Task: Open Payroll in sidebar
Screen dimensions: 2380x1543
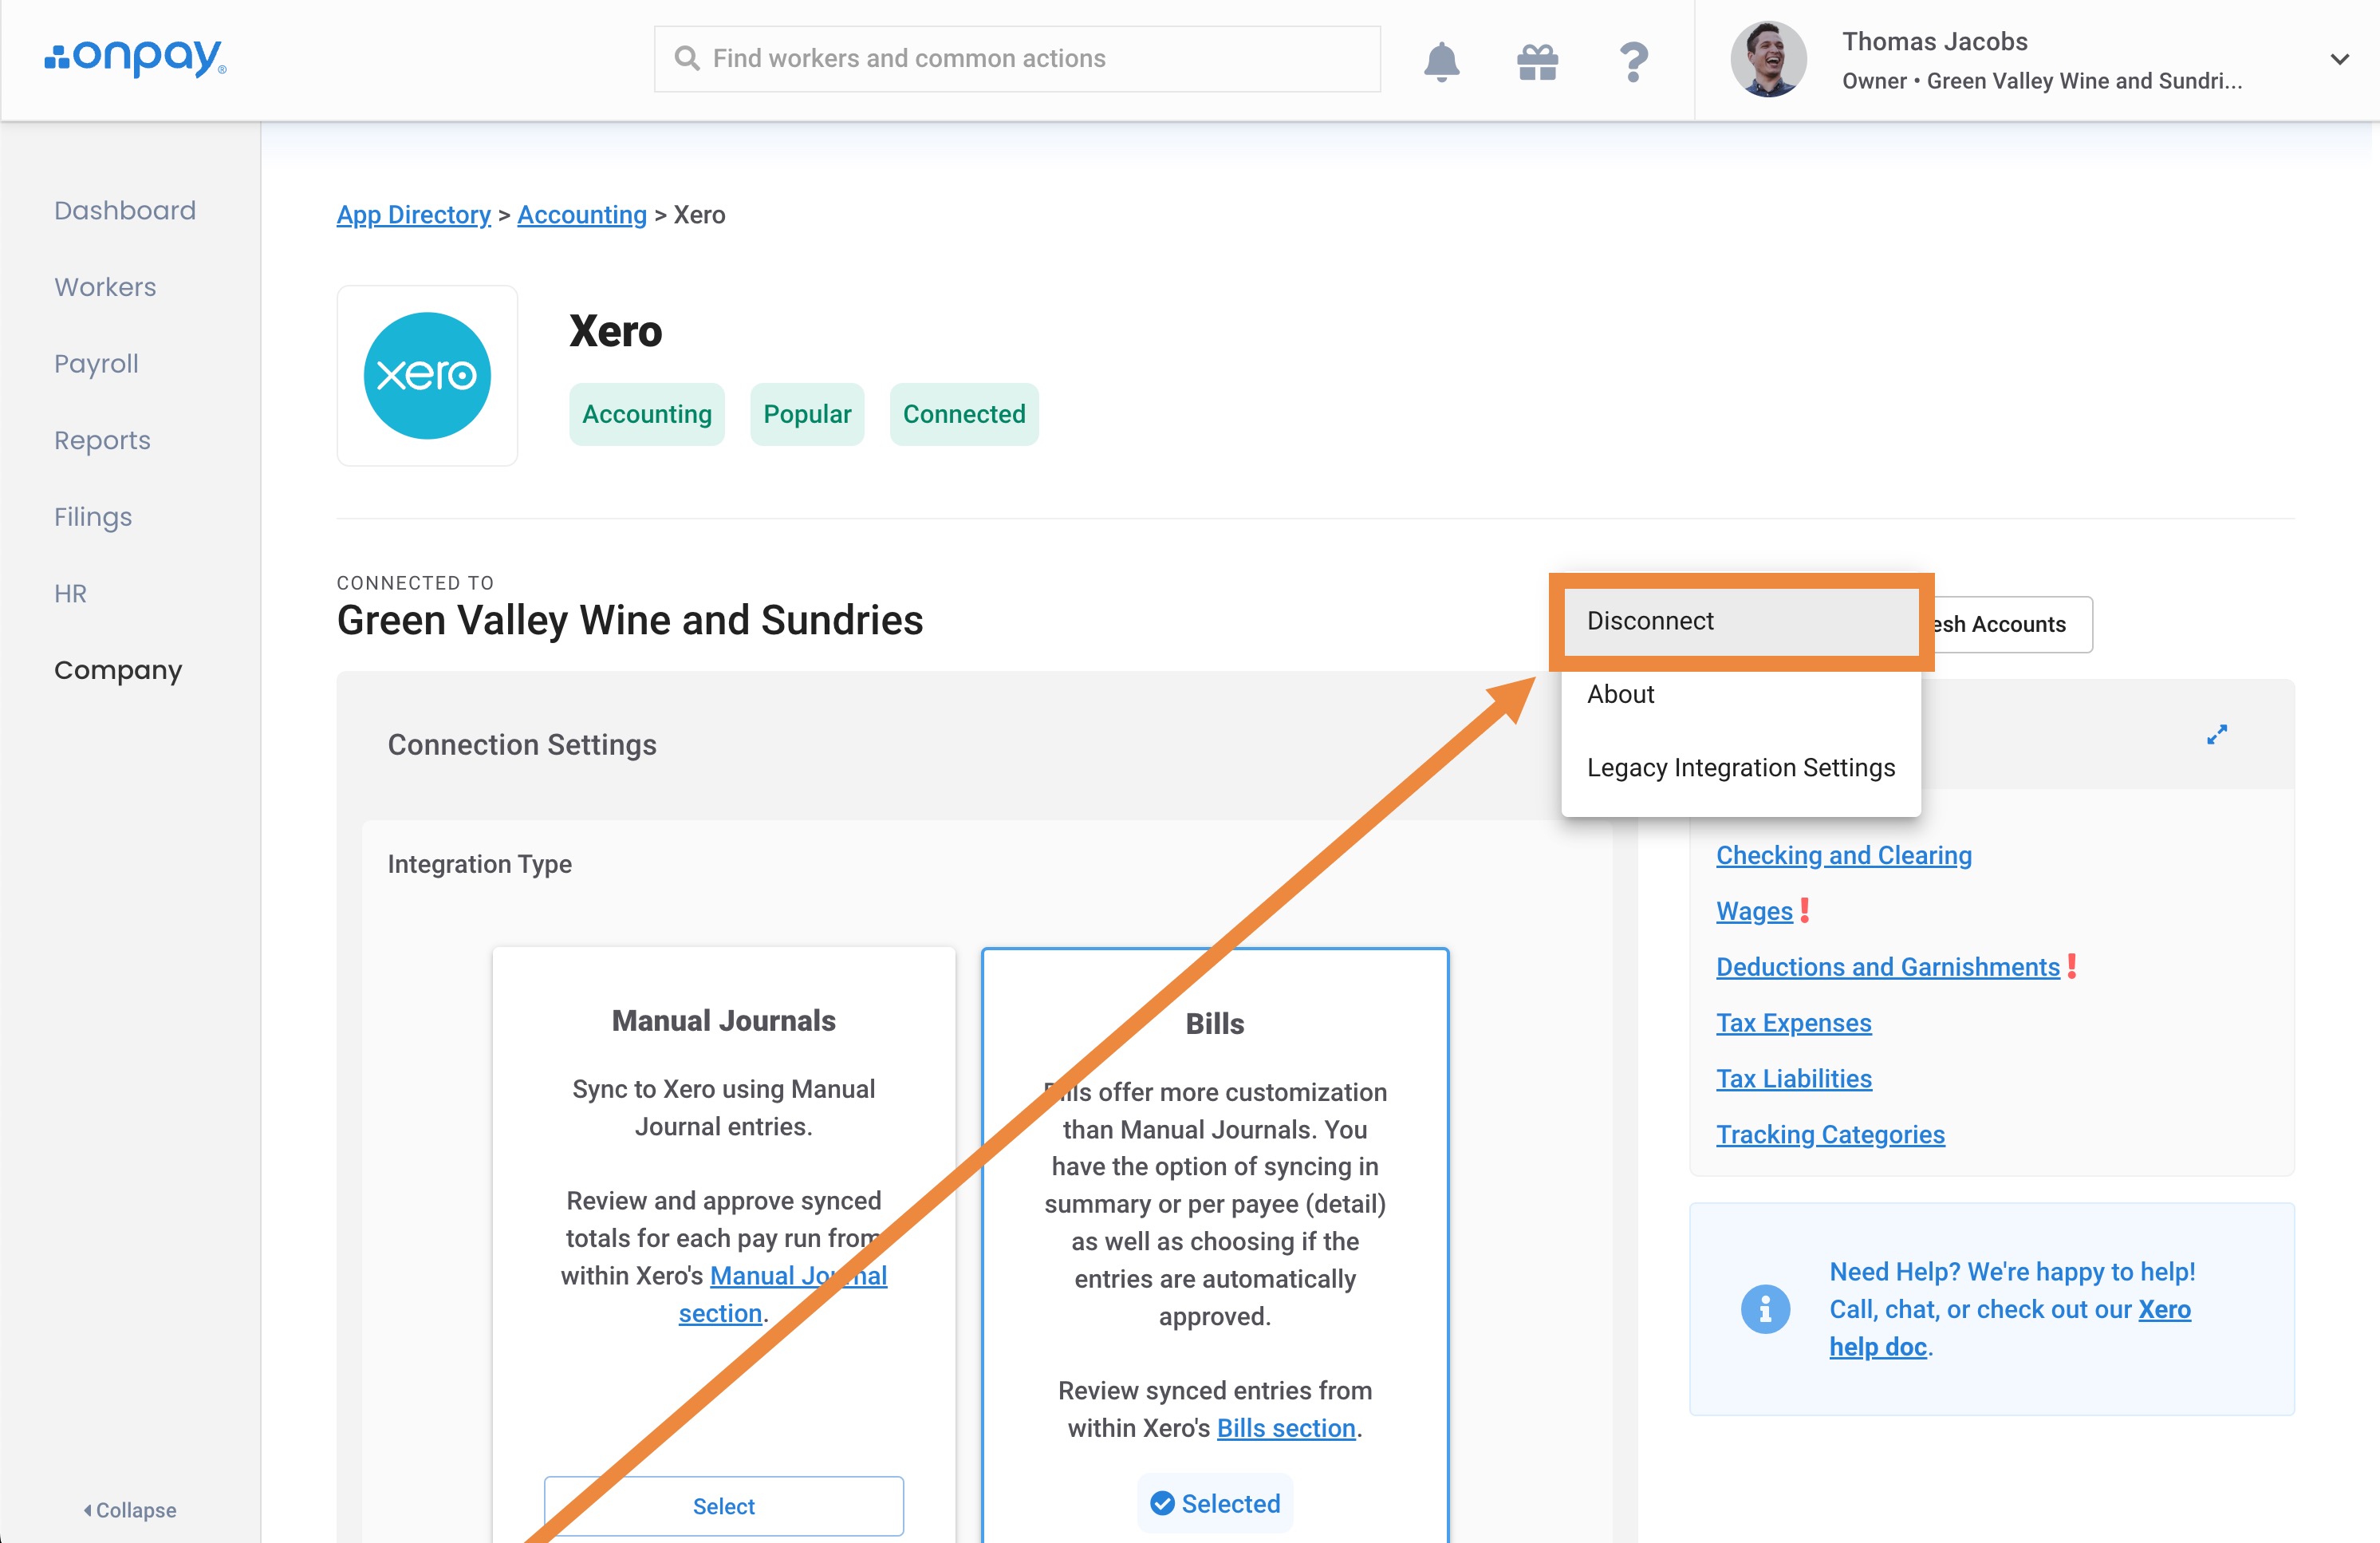Action: tap(96, 364)
